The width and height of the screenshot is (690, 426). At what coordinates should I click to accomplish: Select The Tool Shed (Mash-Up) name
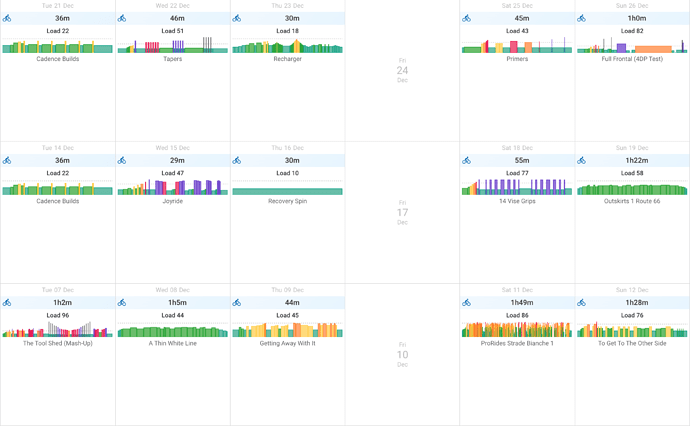click(x=58, y=343)
